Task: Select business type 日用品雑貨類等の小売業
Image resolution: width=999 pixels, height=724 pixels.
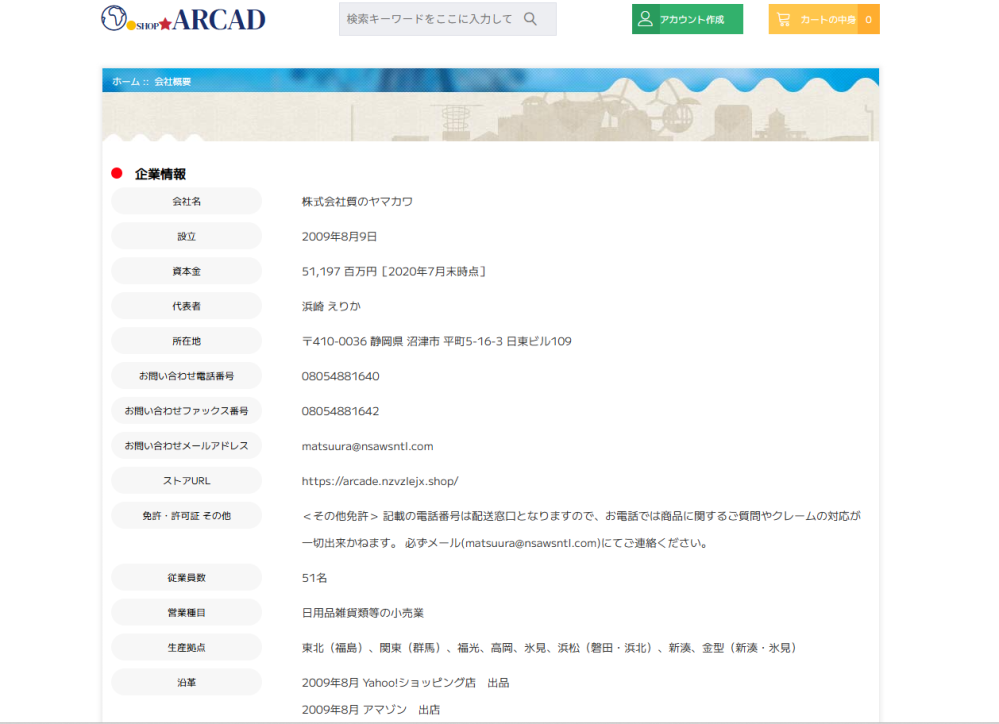Action: tap(363, 613)
